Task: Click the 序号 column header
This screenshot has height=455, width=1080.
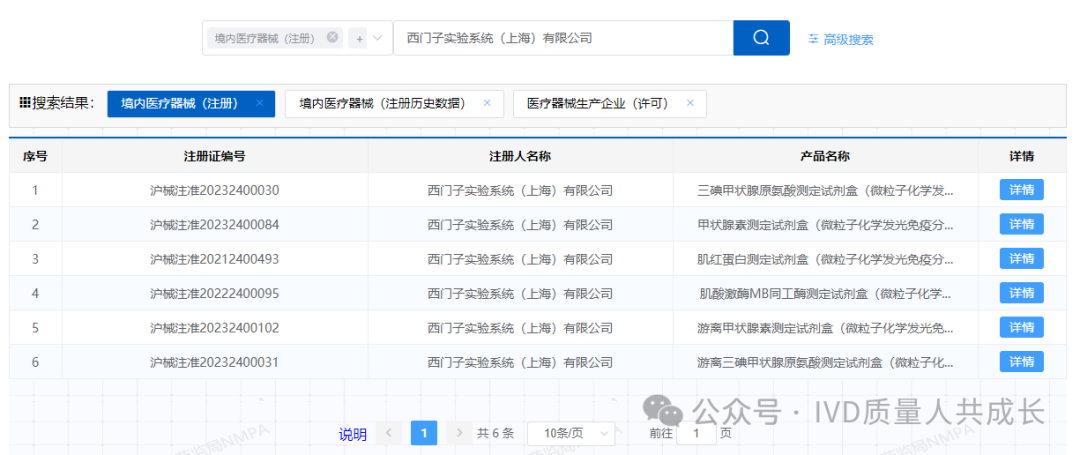Action: tap(35, 156)
